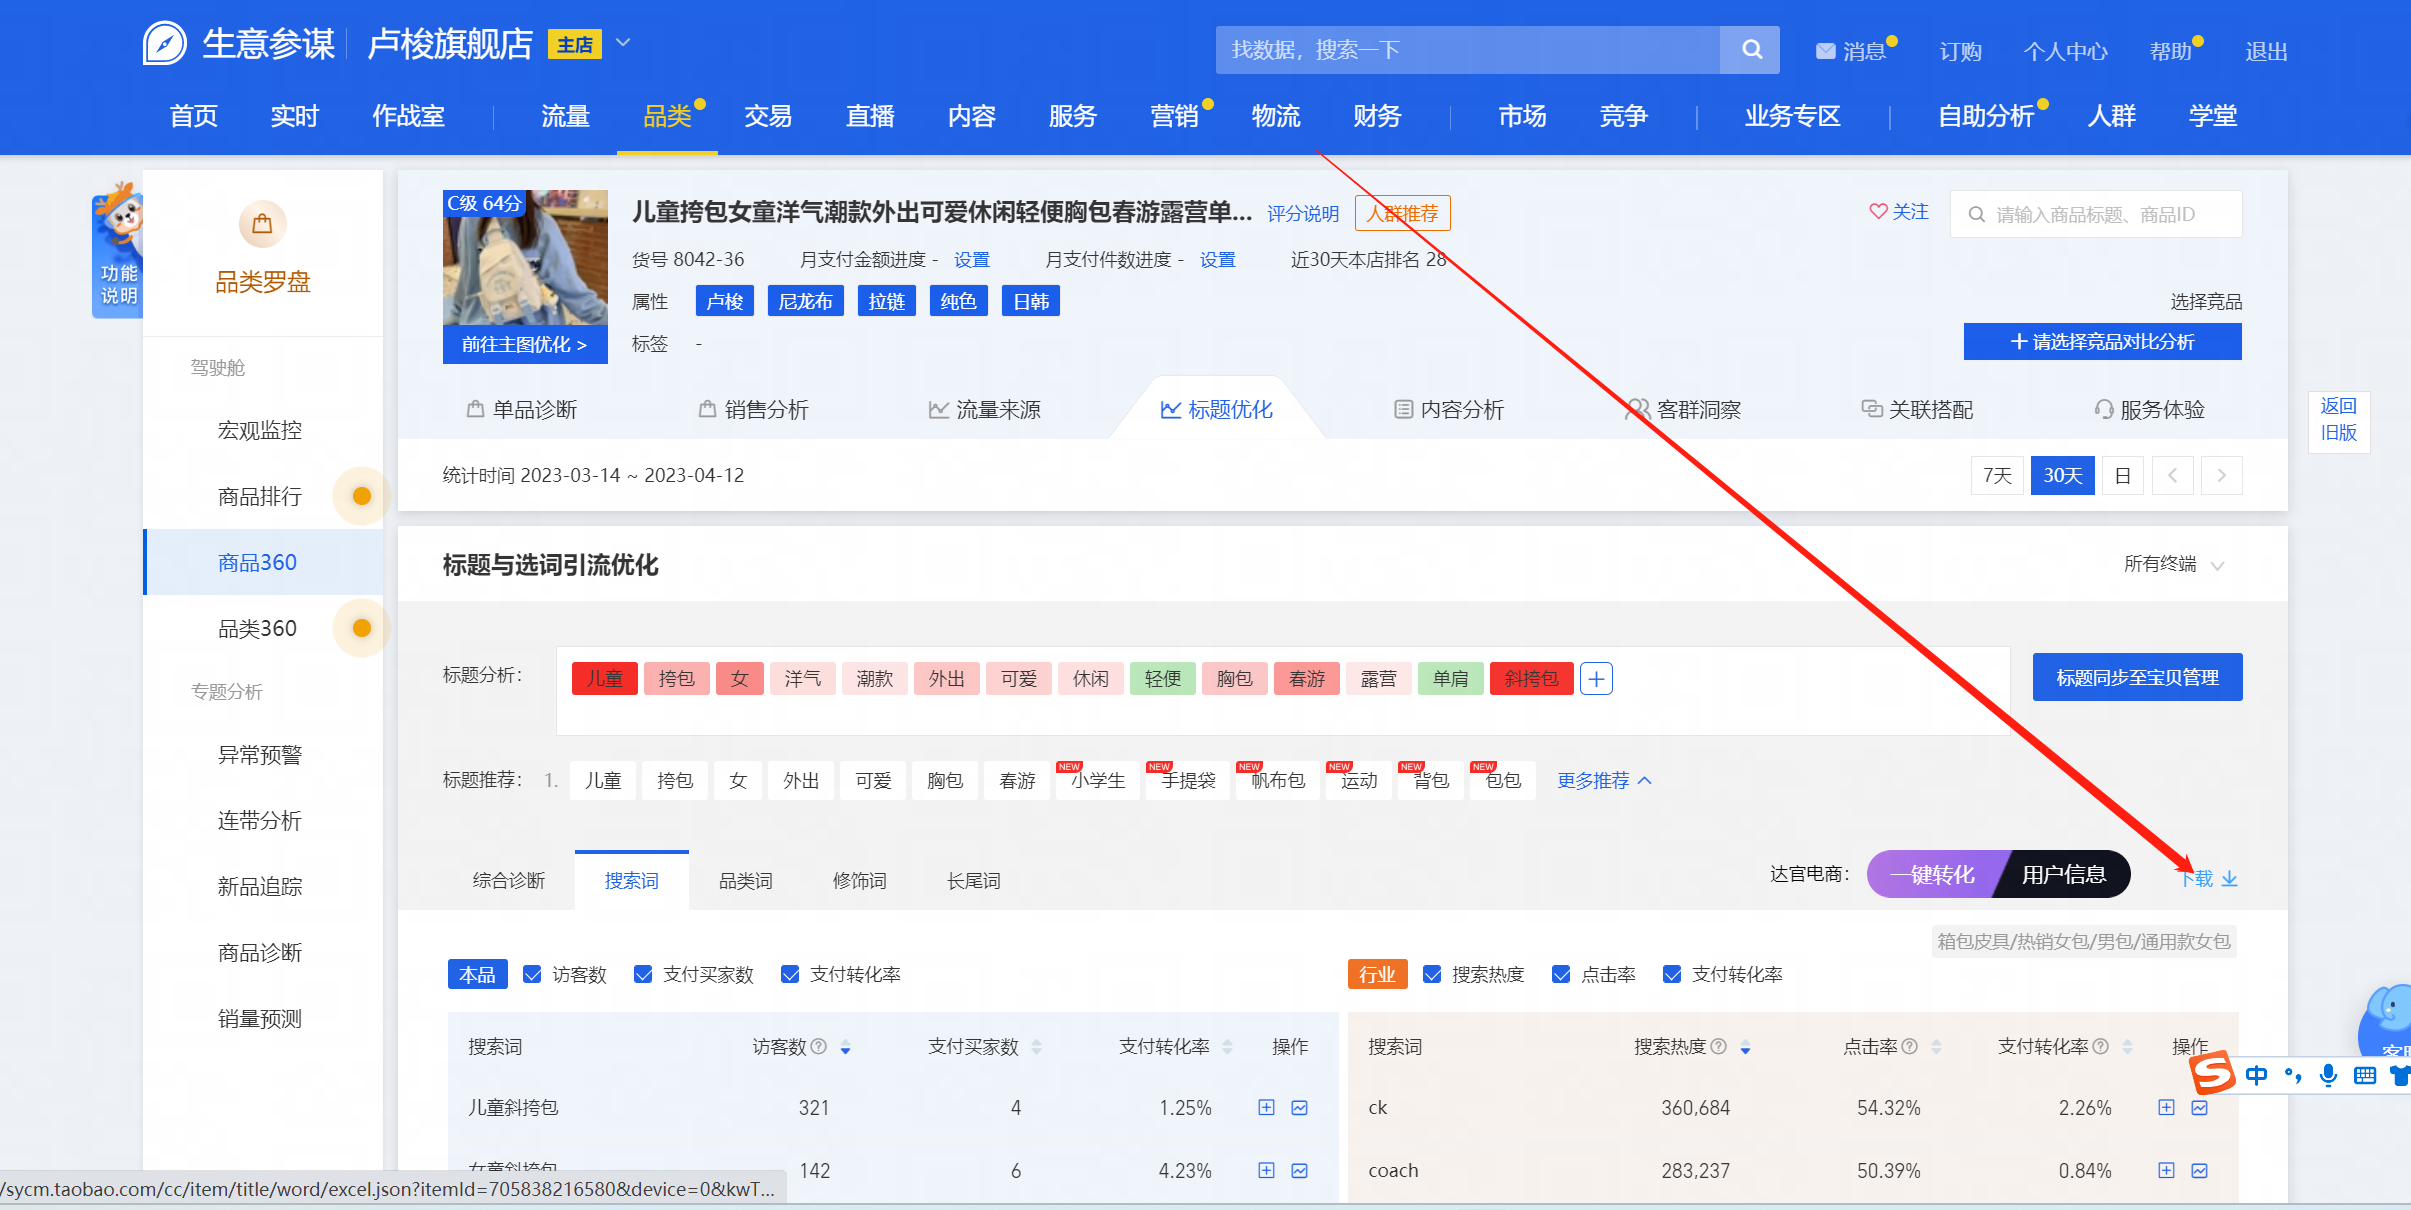Select the 长尾词 tab
This screenshot has width=2411, height=1210.
pyautogui.click(x=973, y=881)
